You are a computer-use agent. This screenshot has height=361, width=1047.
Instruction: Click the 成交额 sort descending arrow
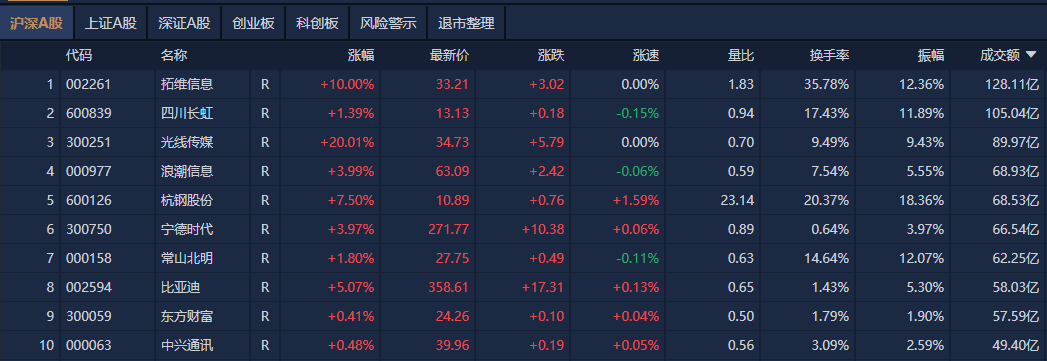point(1031,56)
